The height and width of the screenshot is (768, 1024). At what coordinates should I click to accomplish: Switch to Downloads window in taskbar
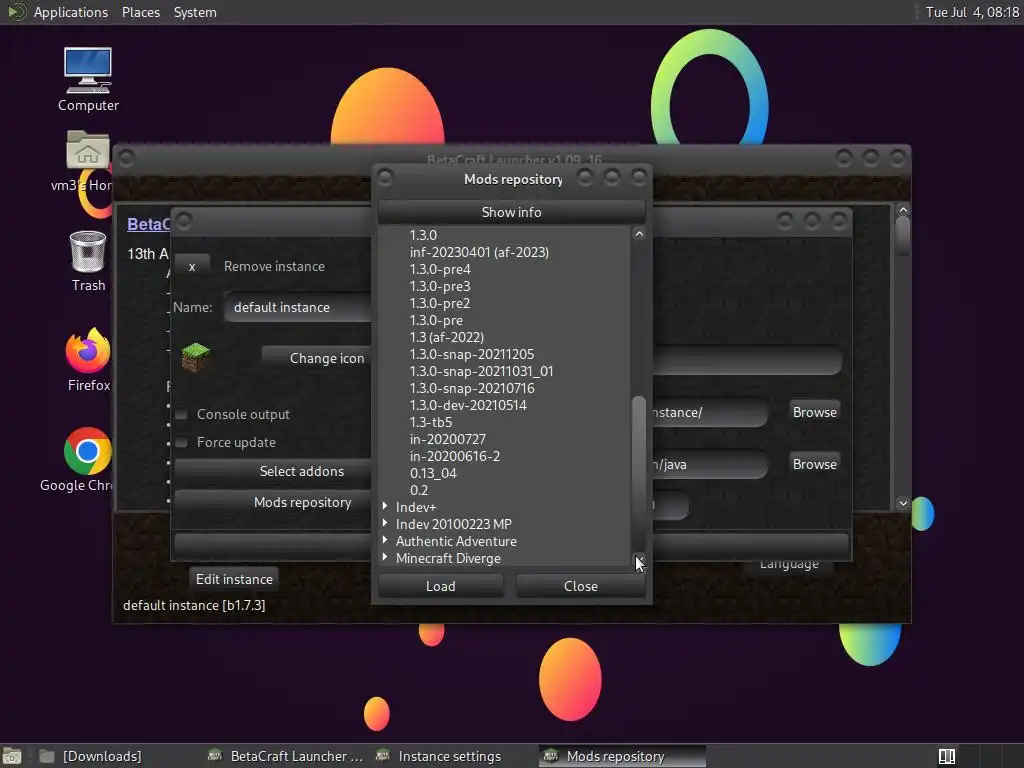point(90,756)
